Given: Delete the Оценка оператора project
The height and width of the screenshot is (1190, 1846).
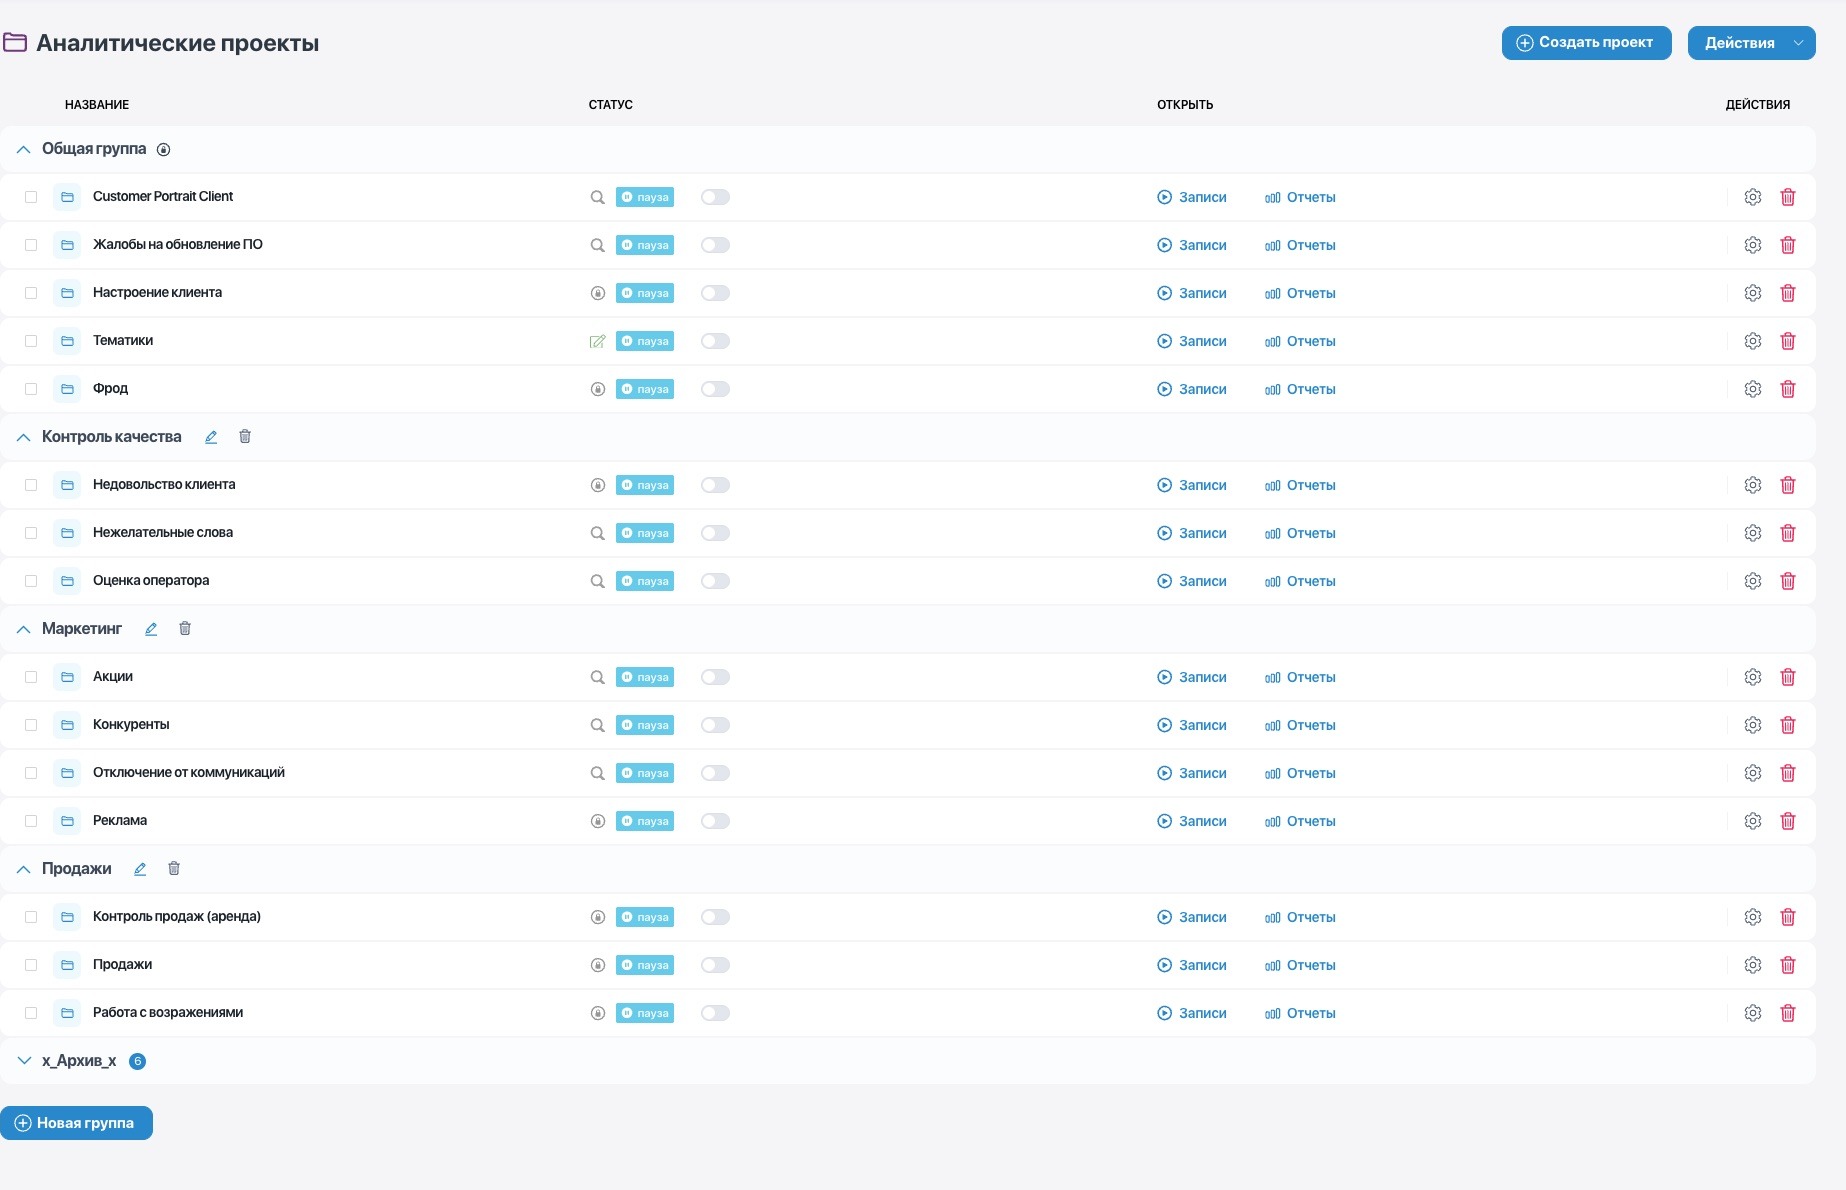Looking at the screenshot, I should [1788, 581].
